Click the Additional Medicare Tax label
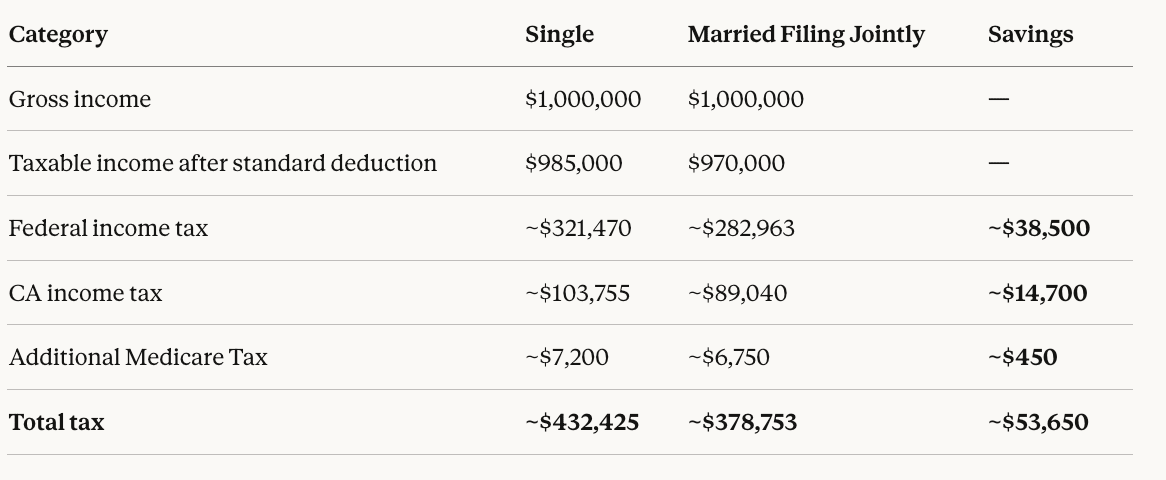 [138, 357]
